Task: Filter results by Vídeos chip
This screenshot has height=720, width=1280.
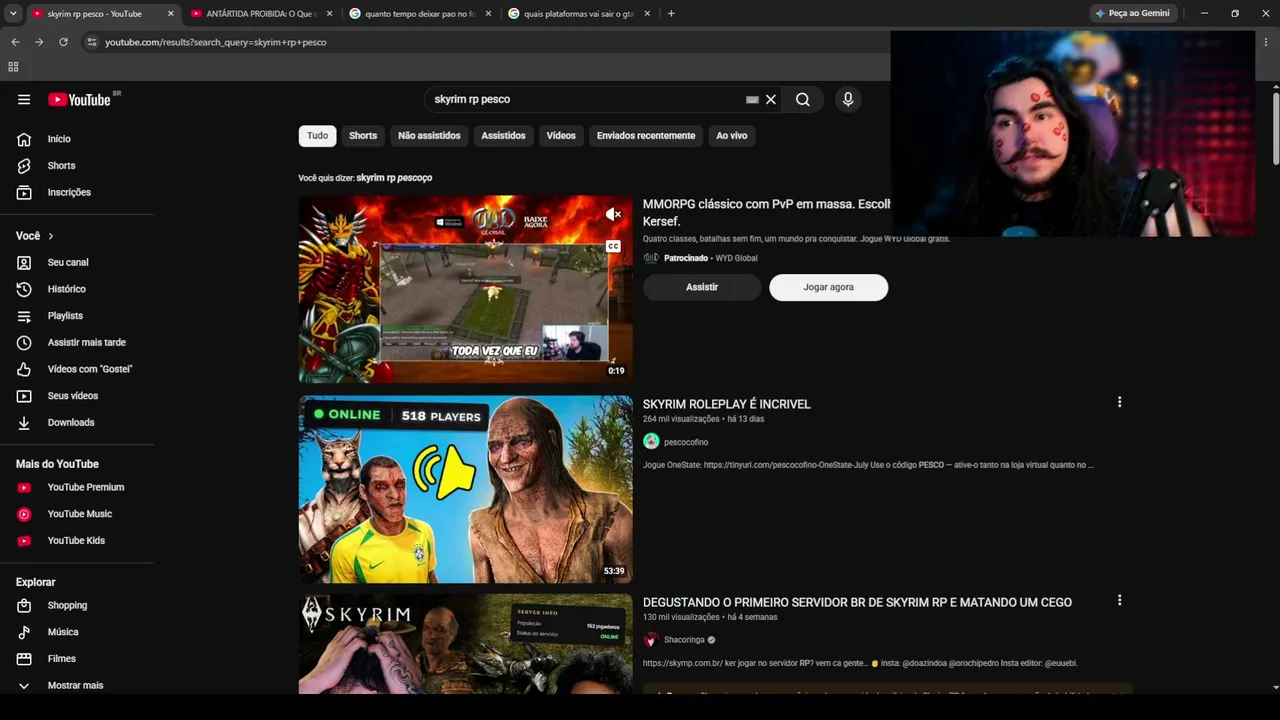Action: pyautogui.click(x=561, y=136)
